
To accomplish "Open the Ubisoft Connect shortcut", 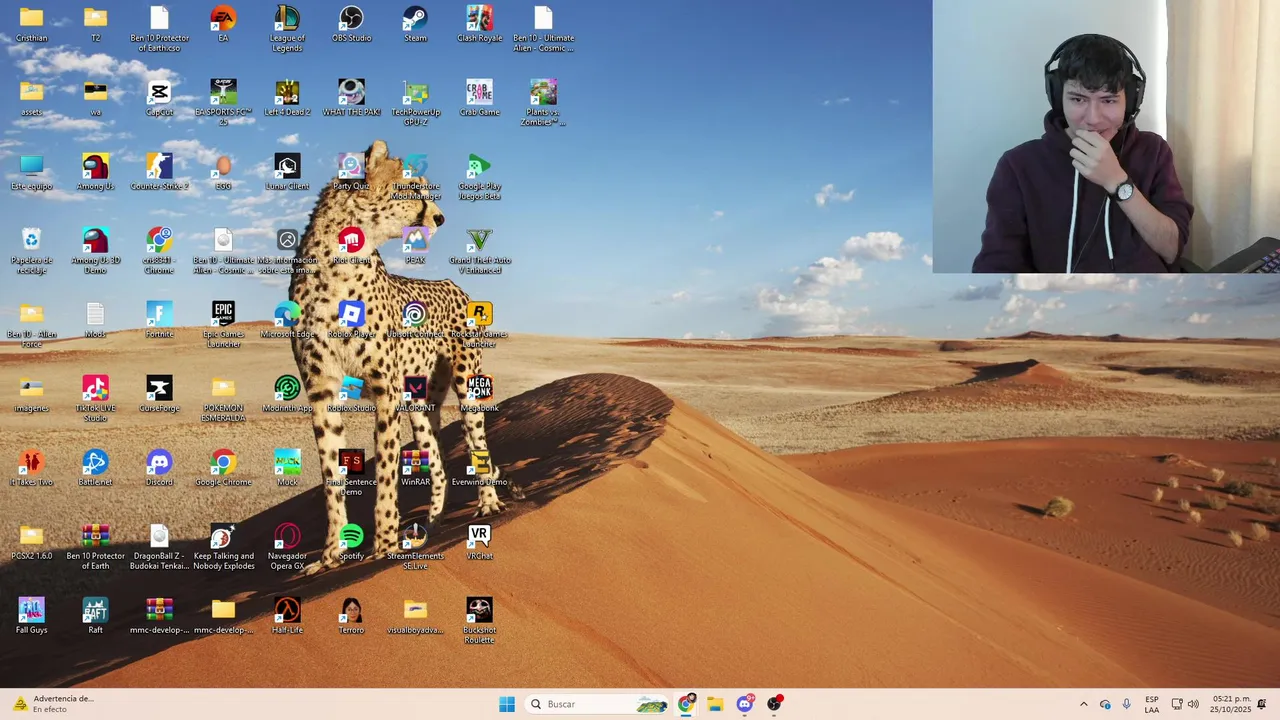I will [x=415, y=320].
